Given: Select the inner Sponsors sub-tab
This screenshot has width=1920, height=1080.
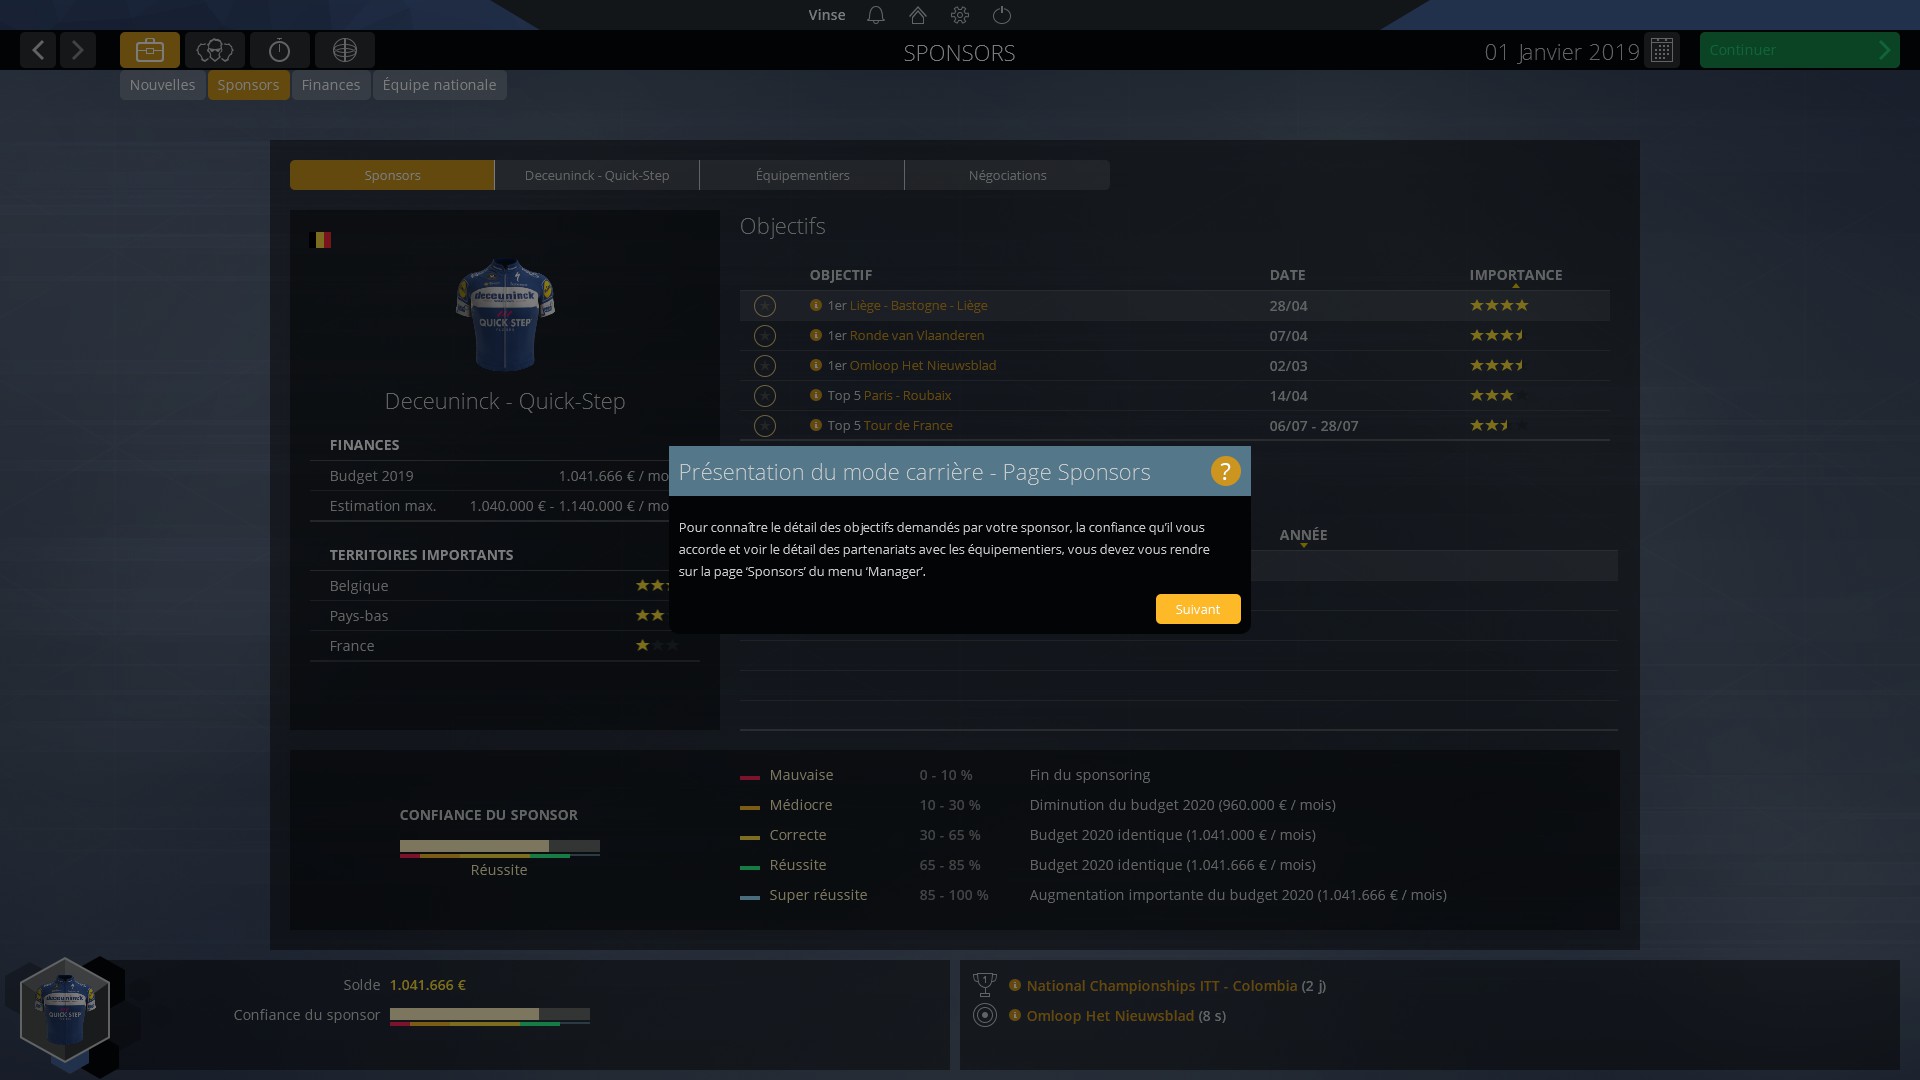Looking at the screenshot, I should (x=392, y=175).
